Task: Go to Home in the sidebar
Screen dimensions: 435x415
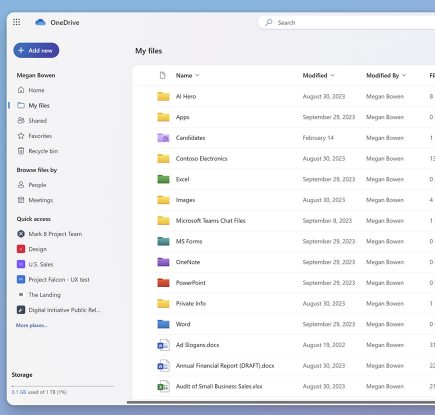Action: point(36,90)
